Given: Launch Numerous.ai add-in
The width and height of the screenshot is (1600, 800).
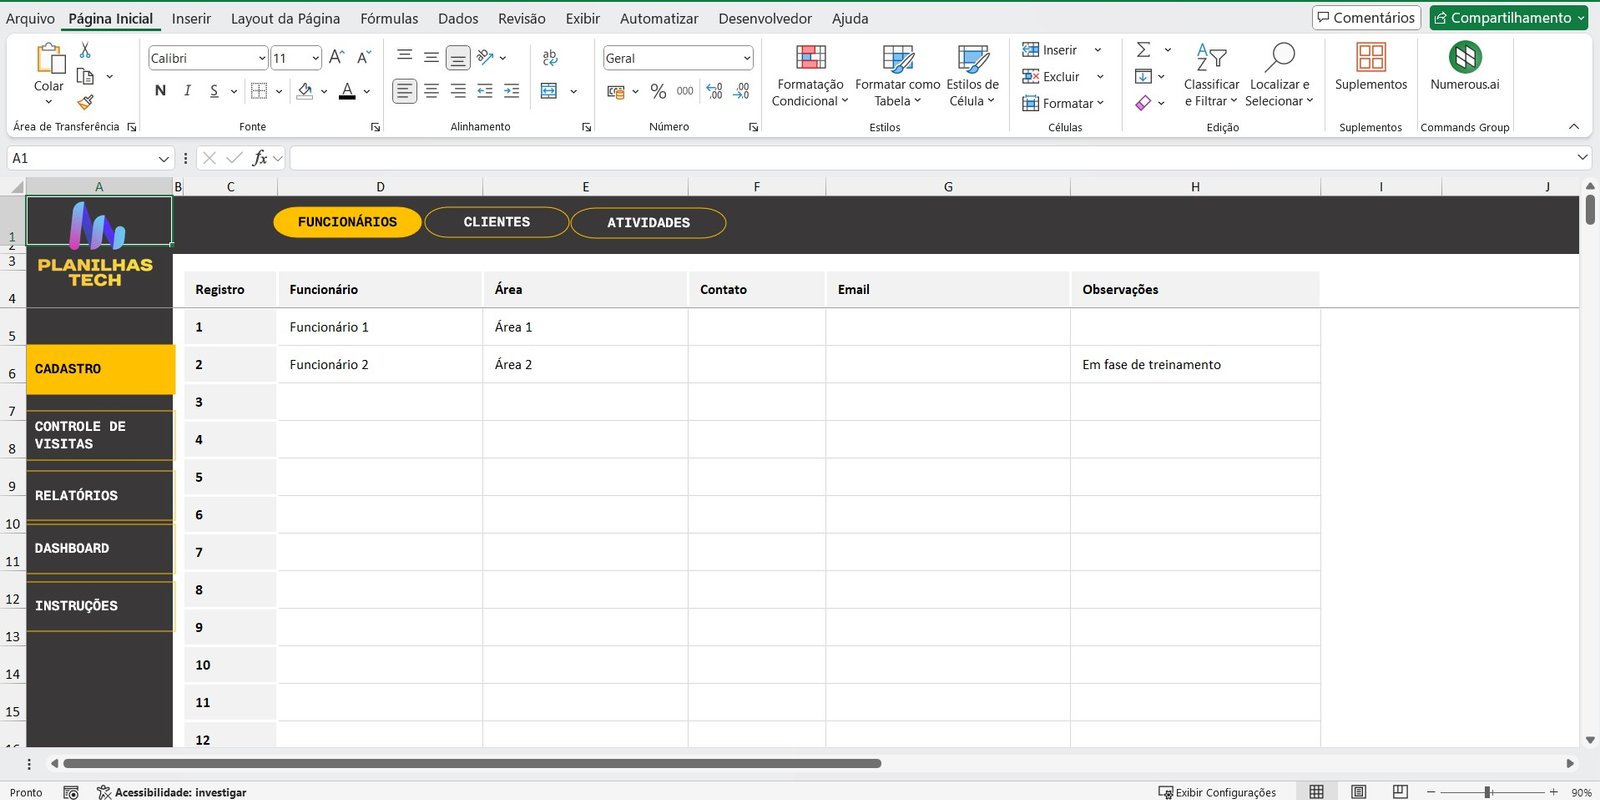Looking at the screenshot, I should click(1465, 67).
